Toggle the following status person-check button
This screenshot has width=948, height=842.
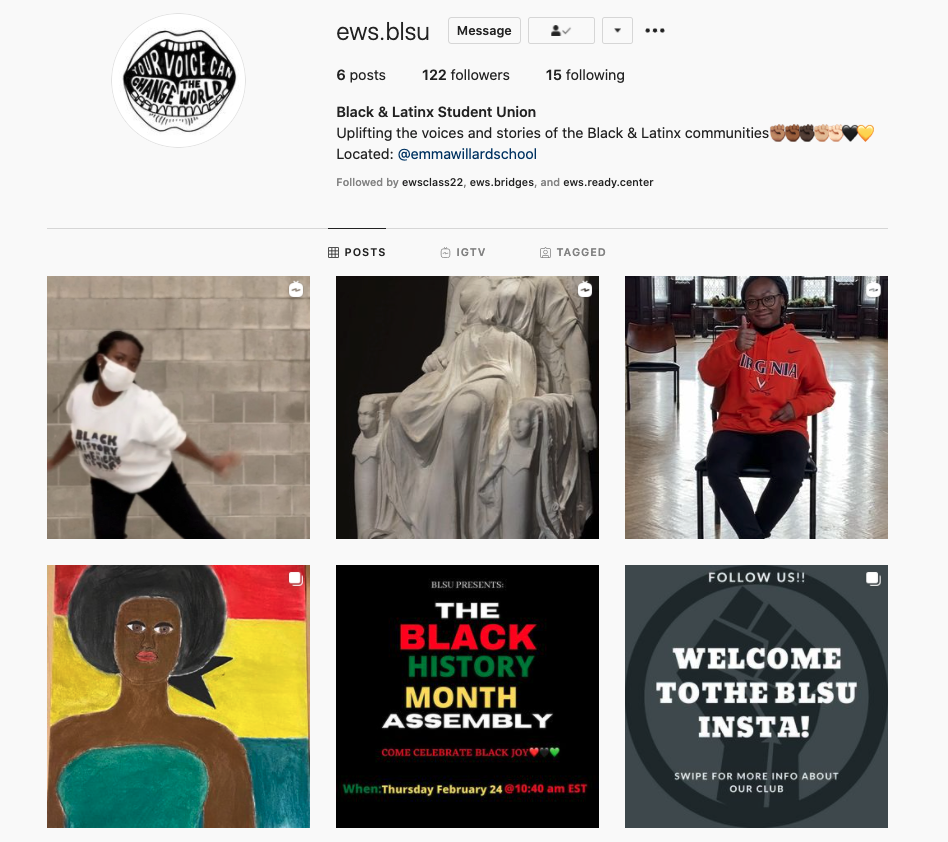pos(561,31)
